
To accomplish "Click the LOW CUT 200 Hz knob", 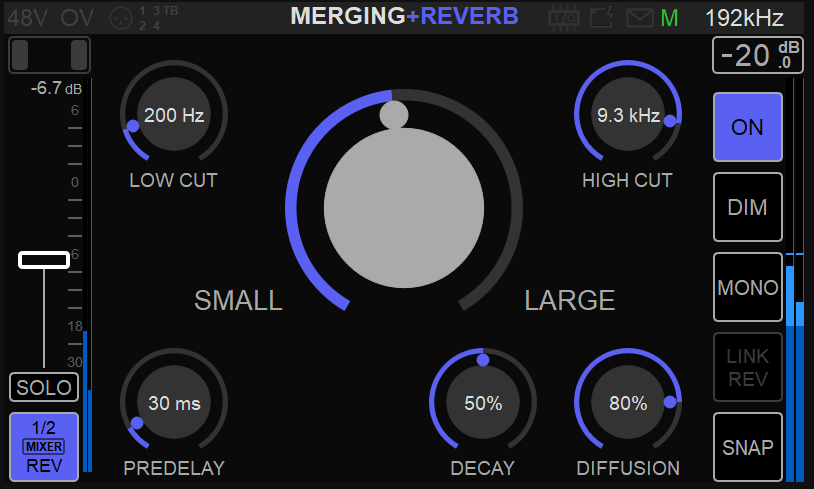I will 174,114.
